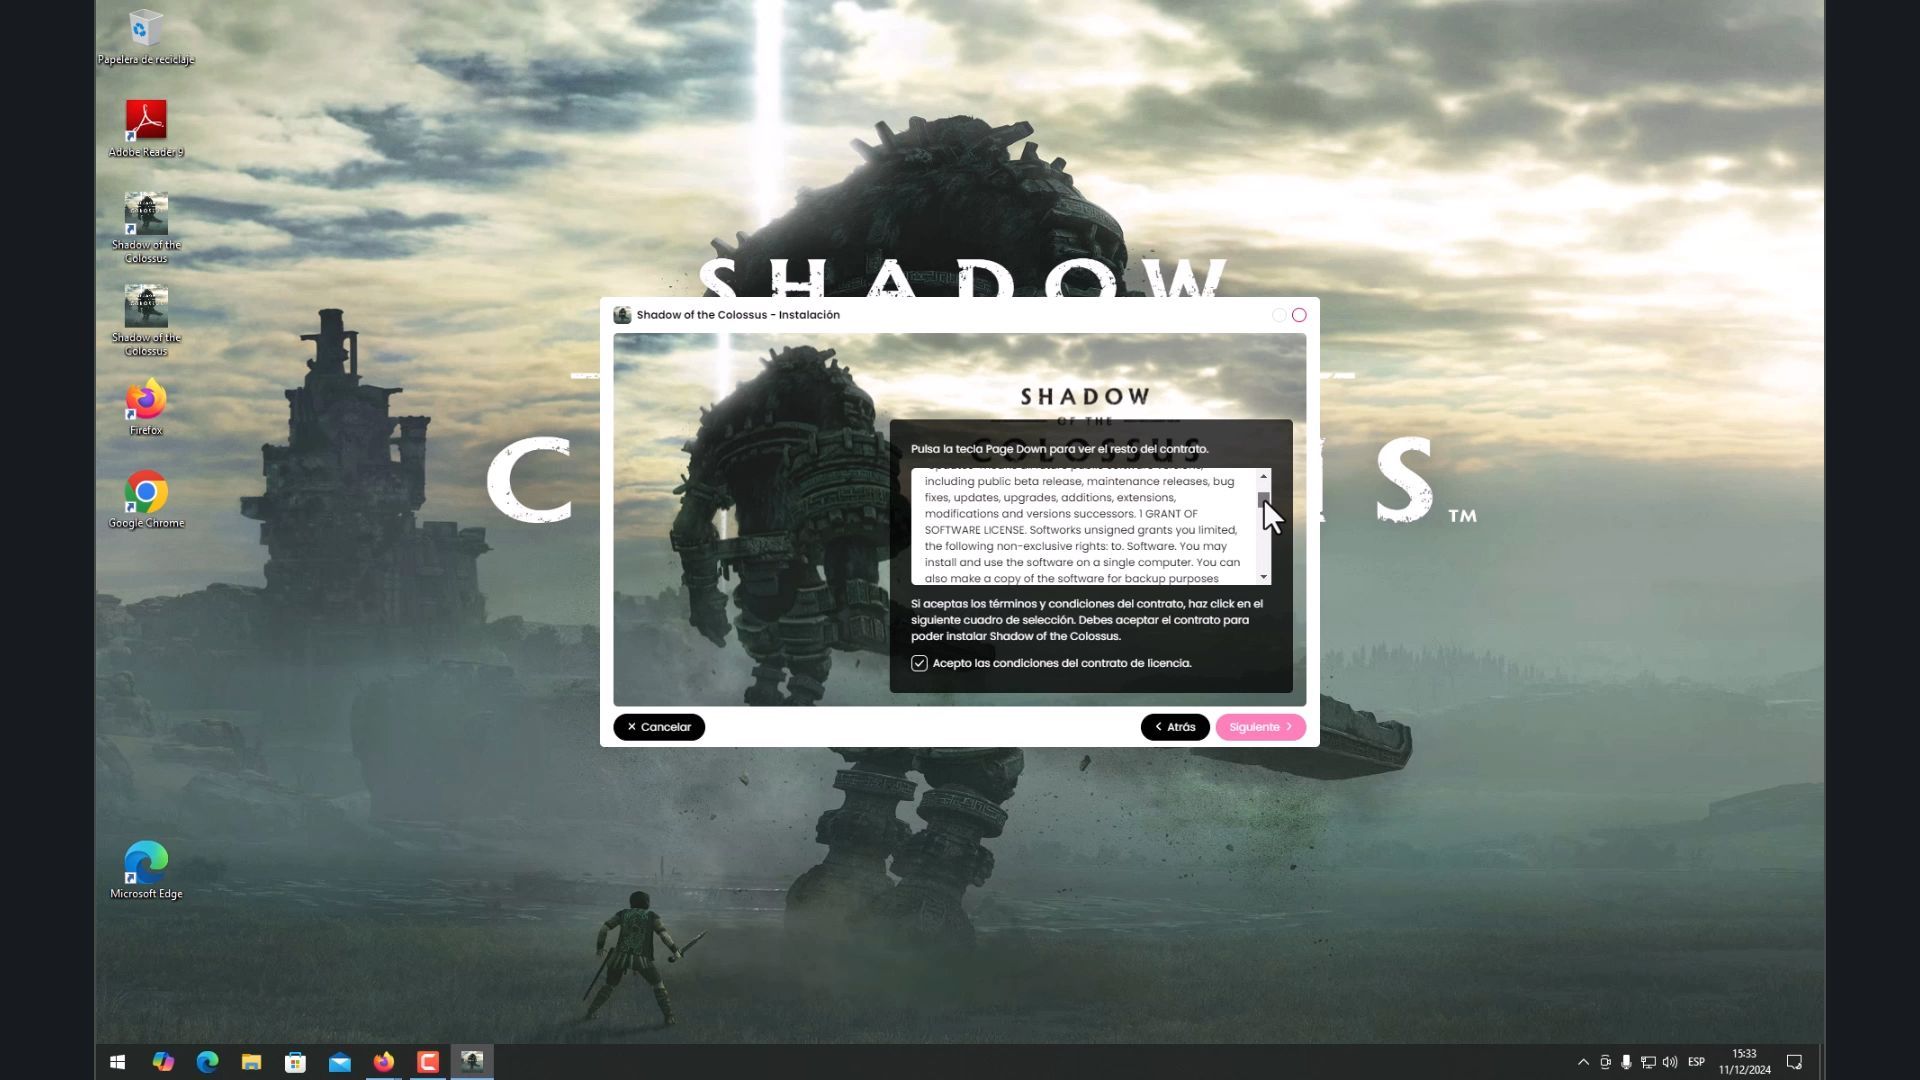The width and height of the screenshot is (1920, 1080).
Task: Open the Windows Start menu
Action: coord(117,1062)
